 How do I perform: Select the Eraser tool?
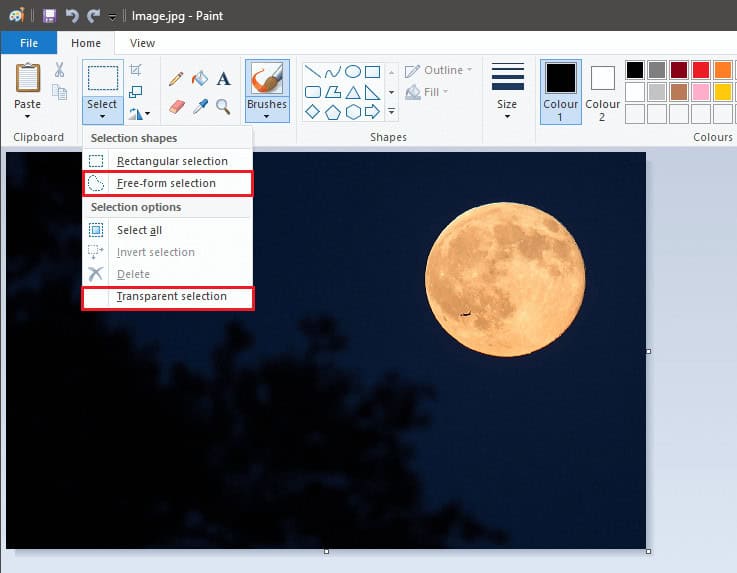pos(177,107)
